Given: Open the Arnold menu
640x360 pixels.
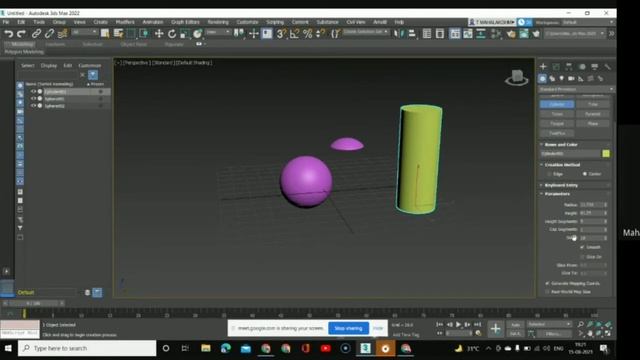Looking at the screenshot, I should point(380,22).
